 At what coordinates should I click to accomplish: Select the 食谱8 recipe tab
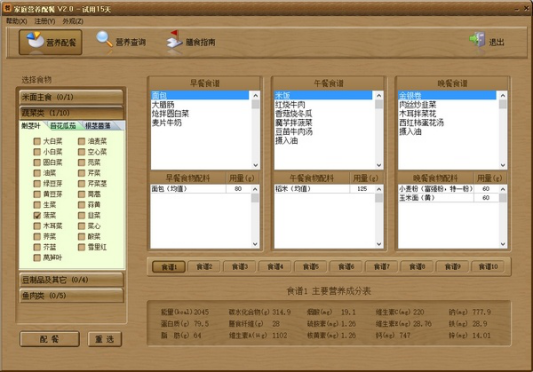[x=417, y=267]
